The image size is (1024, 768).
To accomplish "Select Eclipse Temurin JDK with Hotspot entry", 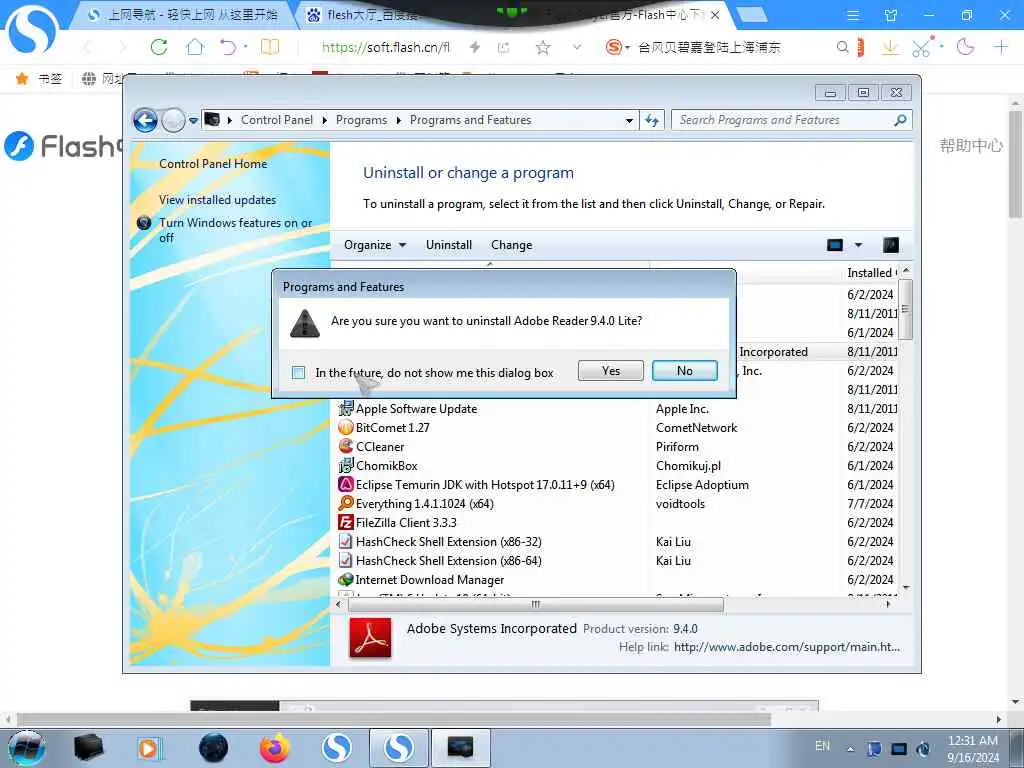I will coord(485,485).
